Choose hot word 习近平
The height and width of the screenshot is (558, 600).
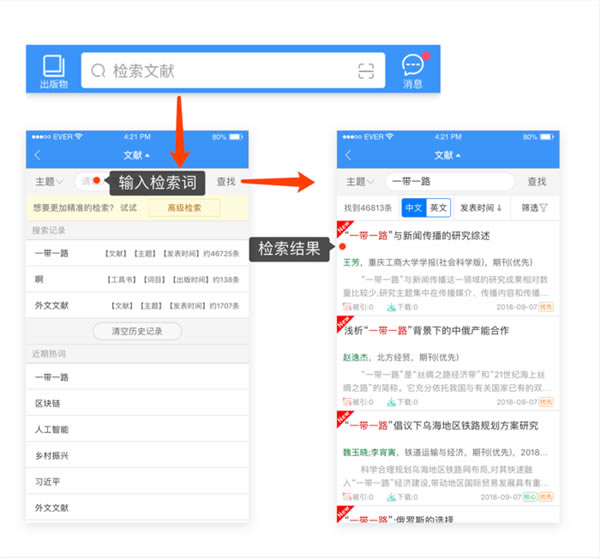point(137,481)
